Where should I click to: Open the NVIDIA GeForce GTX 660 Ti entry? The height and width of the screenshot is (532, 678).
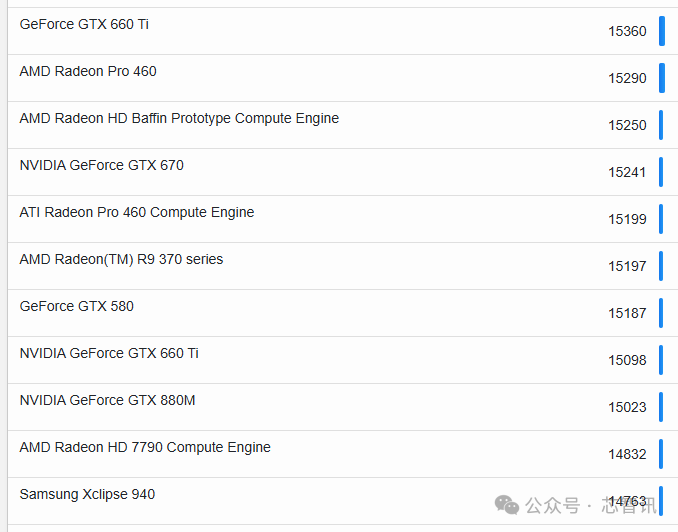tap(109, 353)
